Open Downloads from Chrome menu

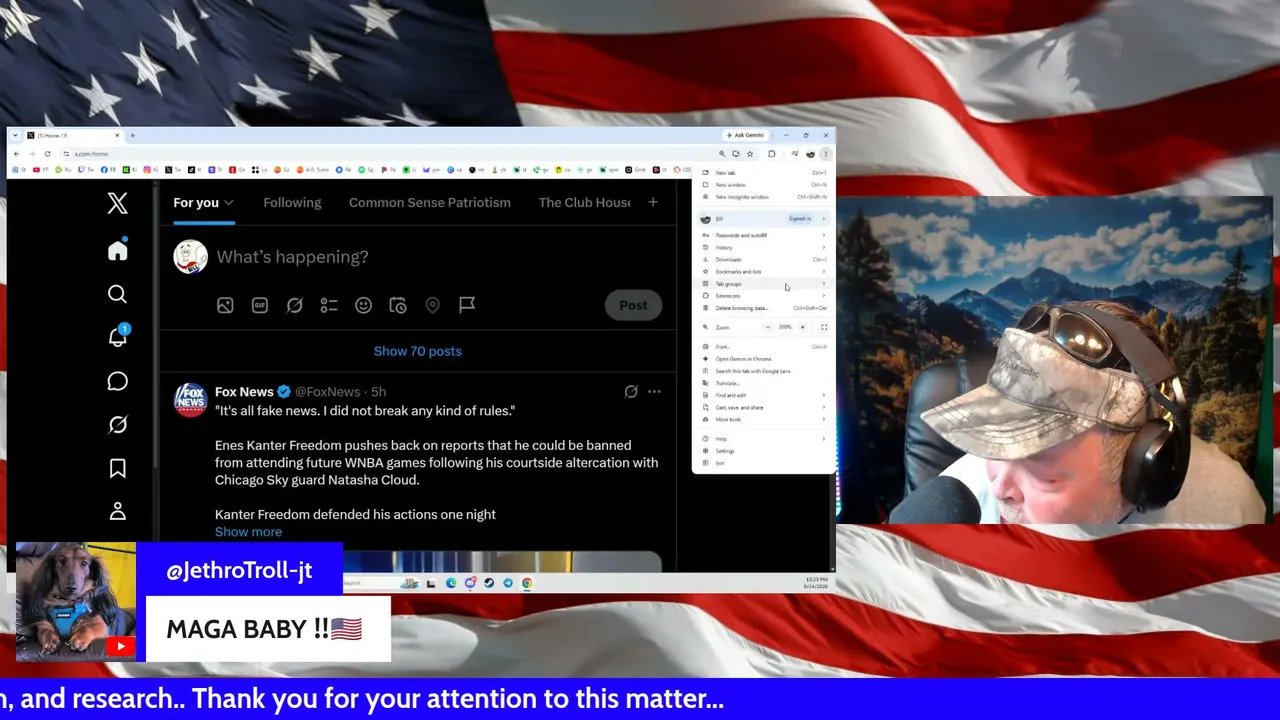(x=763, y=259)
